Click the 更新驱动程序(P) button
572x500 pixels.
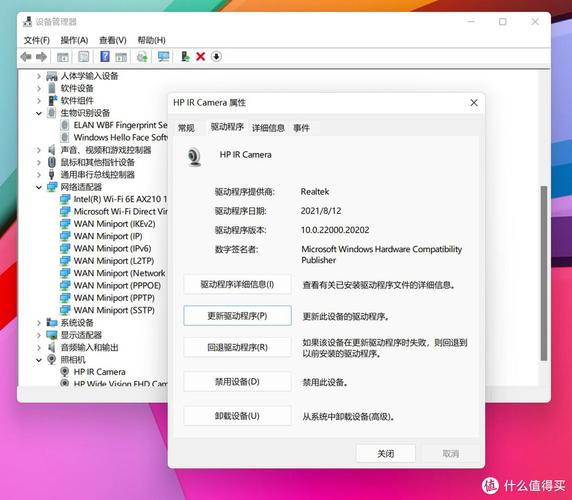[237, 316]
